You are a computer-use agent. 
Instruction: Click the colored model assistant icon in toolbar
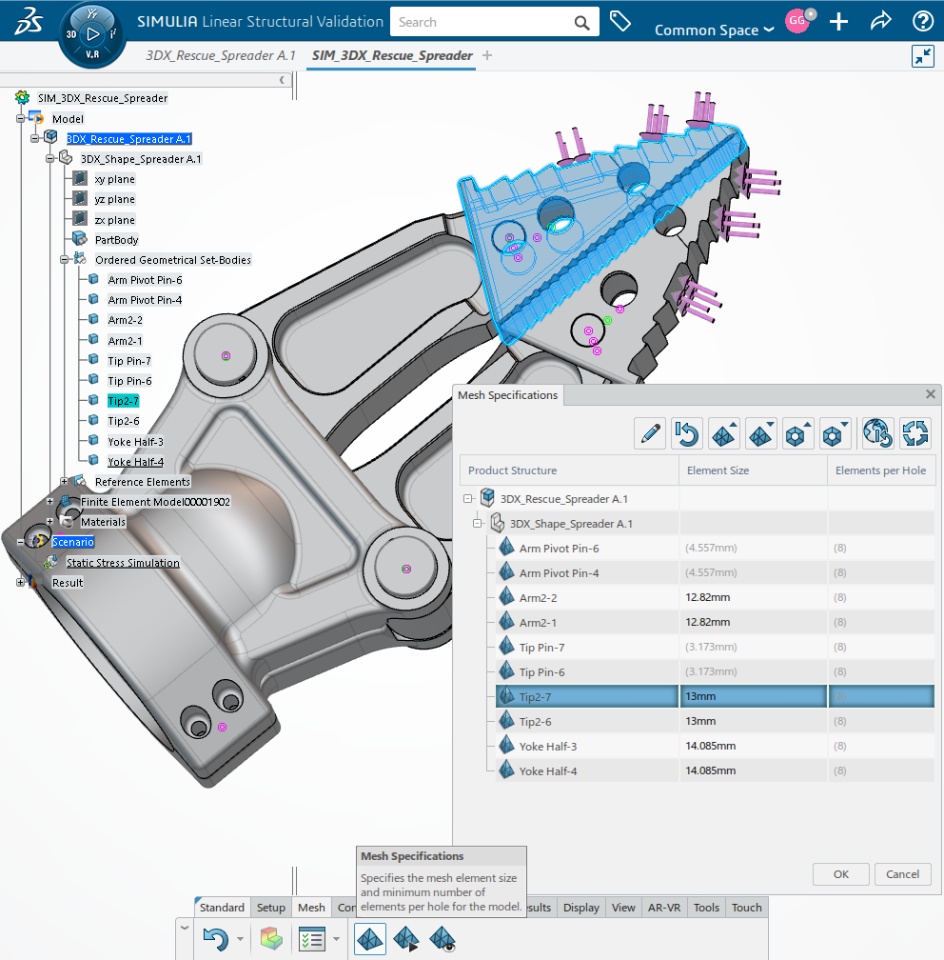[271, 939]
